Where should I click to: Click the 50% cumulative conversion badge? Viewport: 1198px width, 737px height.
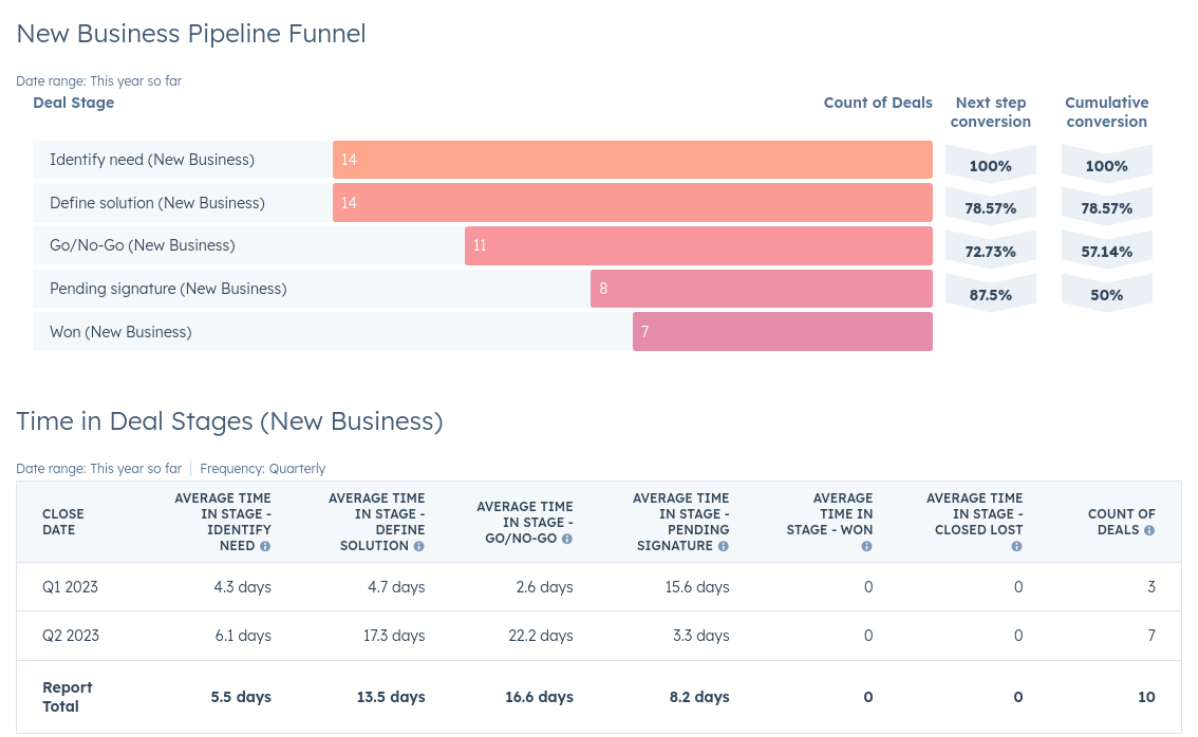tap(1106, 295)
